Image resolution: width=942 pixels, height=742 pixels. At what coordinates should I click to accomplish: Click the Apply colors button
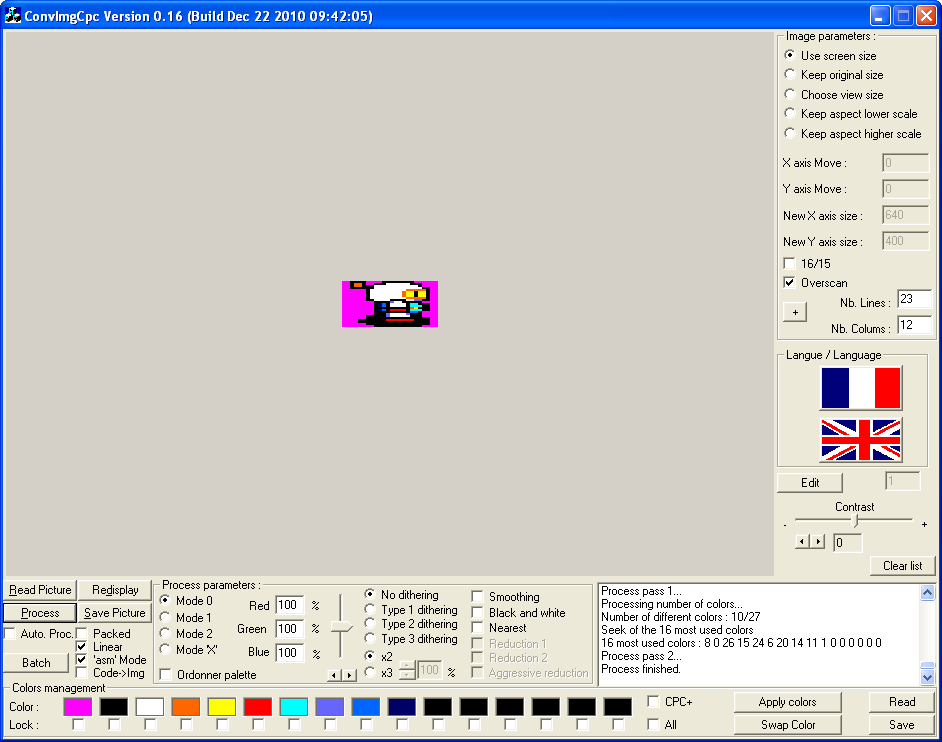pyautogui.click(x=787, y=702)
